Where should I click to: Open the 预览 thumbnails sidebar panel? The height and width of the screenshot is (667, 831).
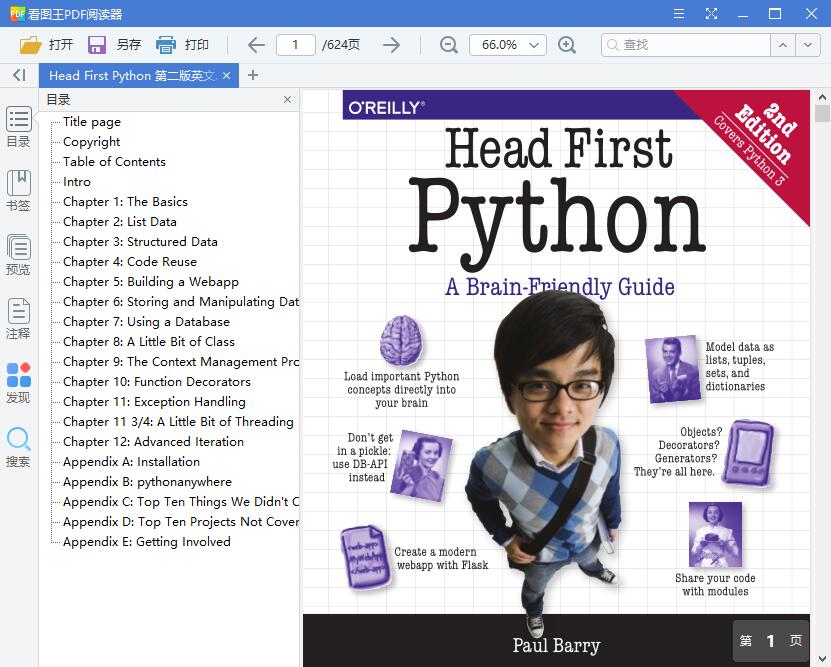coord(19,255)
